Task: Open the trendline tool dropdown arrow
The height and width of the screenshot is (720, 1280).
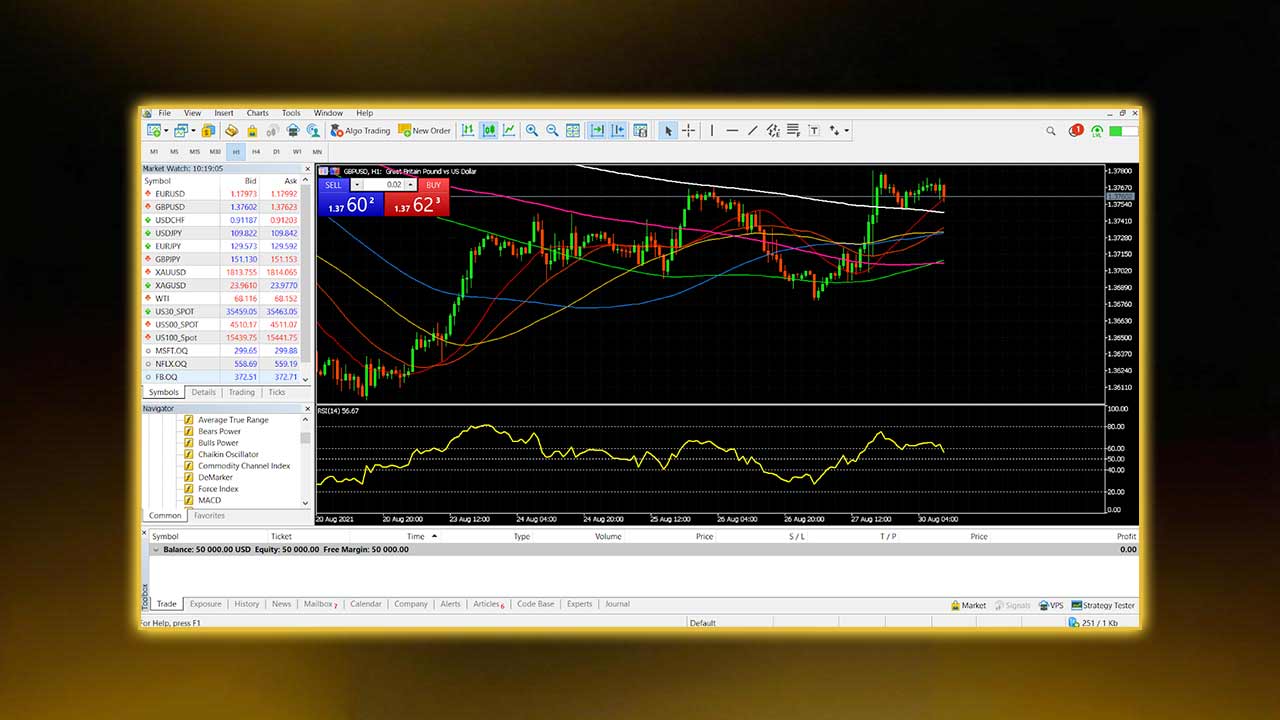Action: (845, 131)
